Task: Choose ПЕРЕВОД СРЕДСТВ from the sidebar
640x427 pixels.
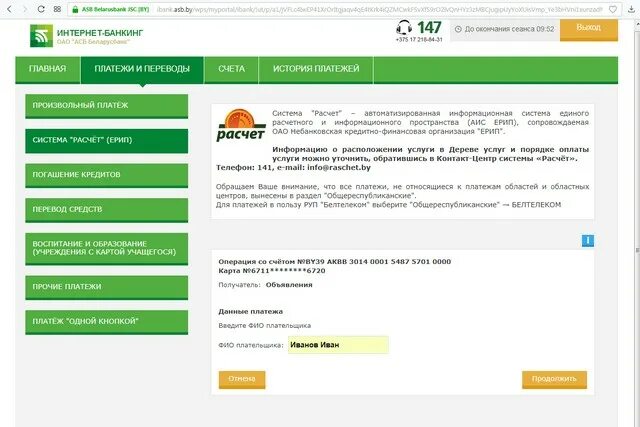Action: 107,210
